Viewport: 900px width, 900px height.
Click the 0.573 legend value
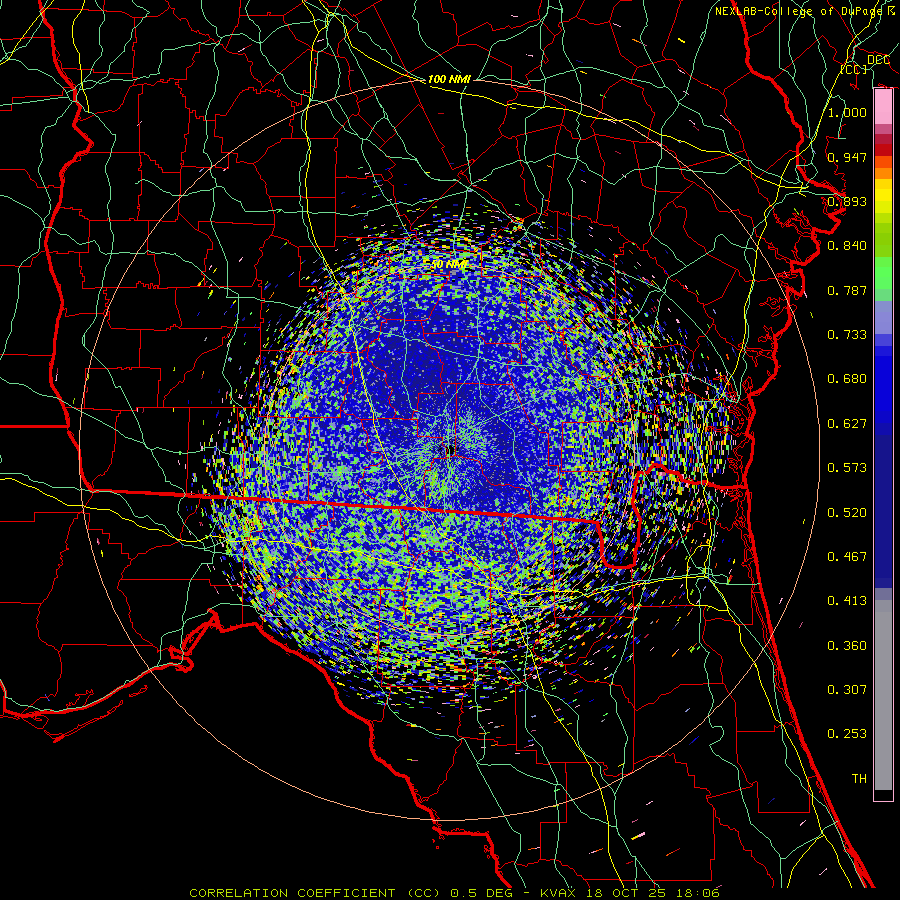[x=847, y=468]
